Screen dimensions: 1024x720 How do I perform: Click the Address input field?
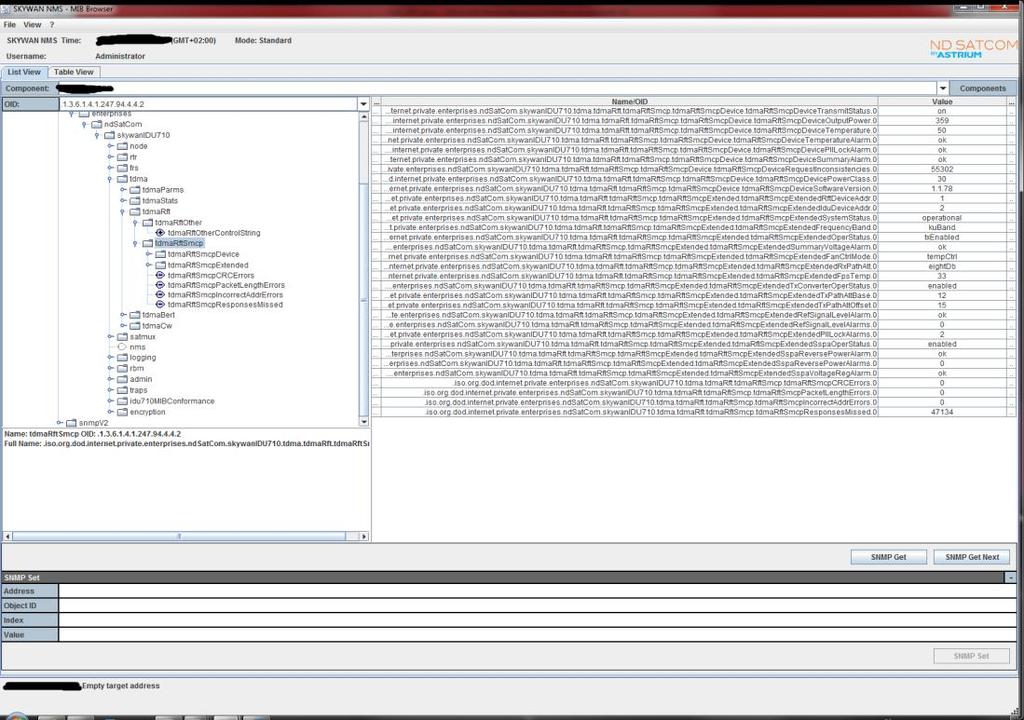(537, 591)
